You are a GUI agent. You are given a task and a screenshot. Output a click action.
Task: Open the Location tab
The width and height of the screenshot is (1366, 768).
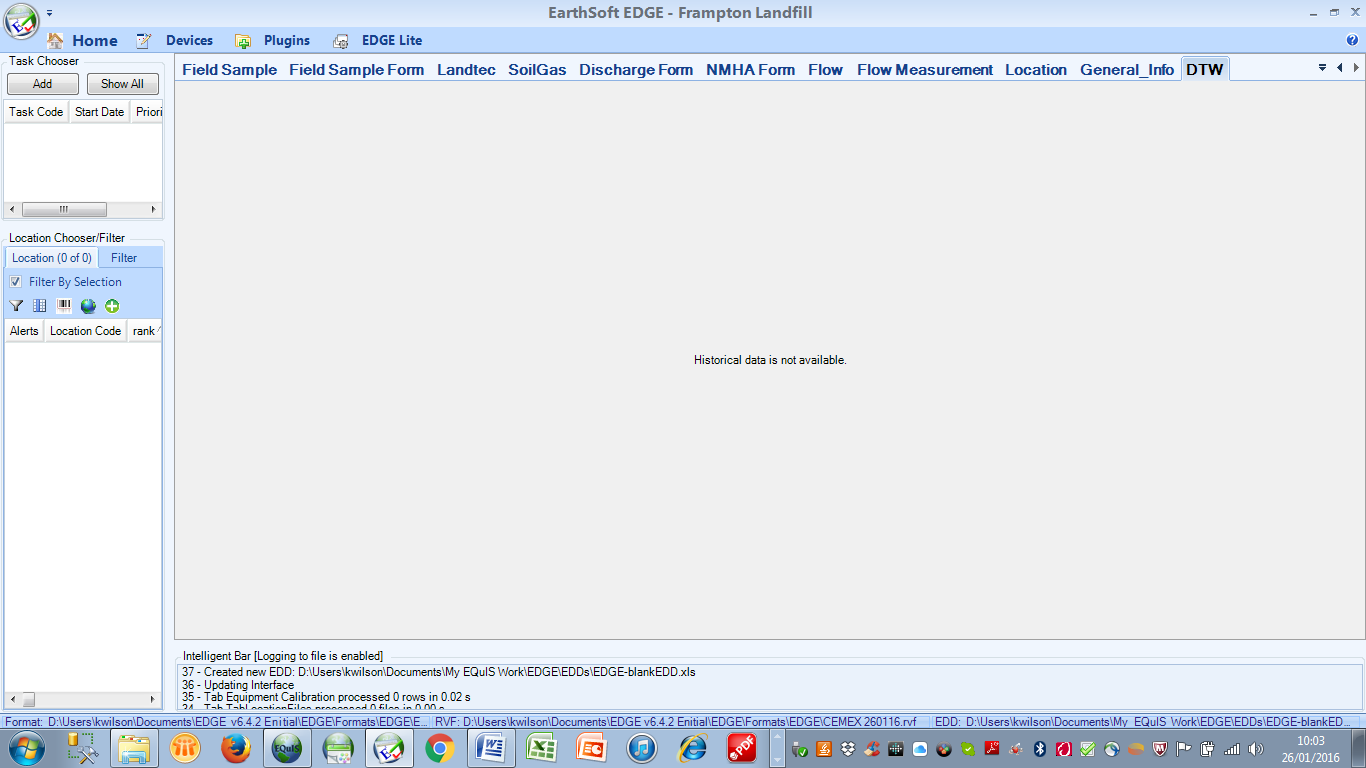tap(1036, 70)
